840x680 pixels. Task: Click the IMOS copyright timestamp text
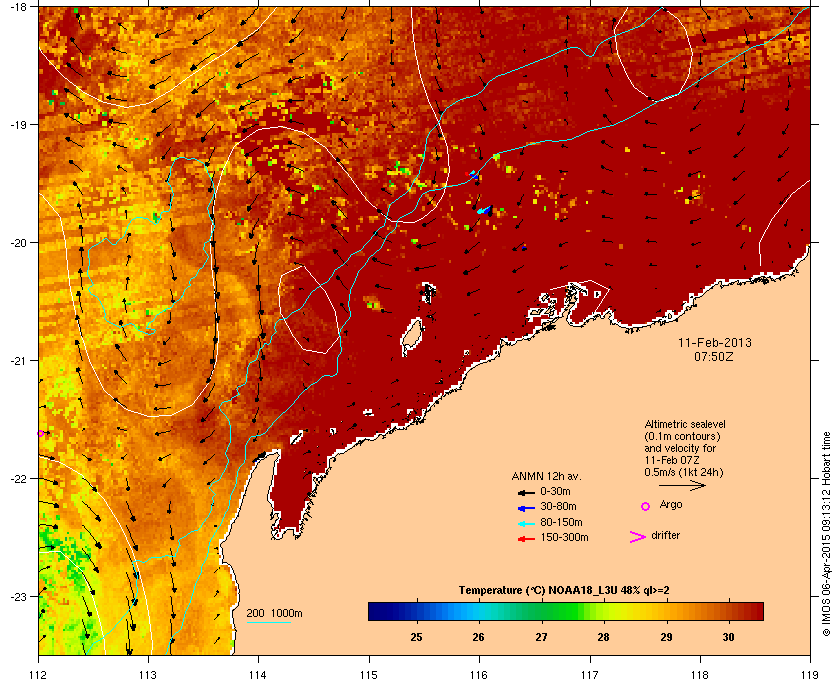pos(826,535)
